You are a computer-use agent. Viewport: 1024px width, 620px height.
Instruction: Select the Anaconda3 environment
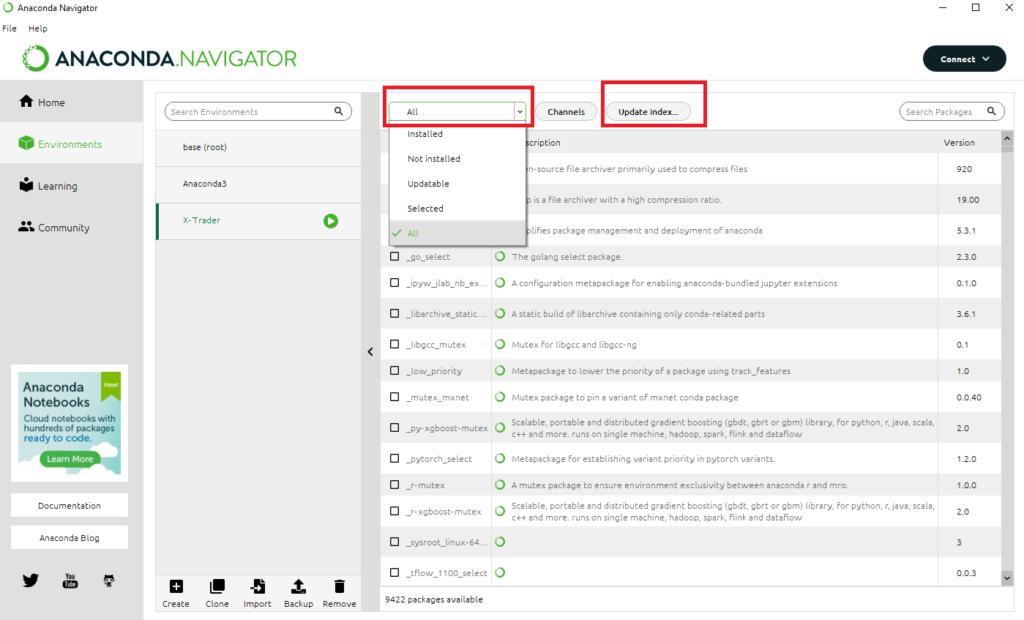coord(259,184)
